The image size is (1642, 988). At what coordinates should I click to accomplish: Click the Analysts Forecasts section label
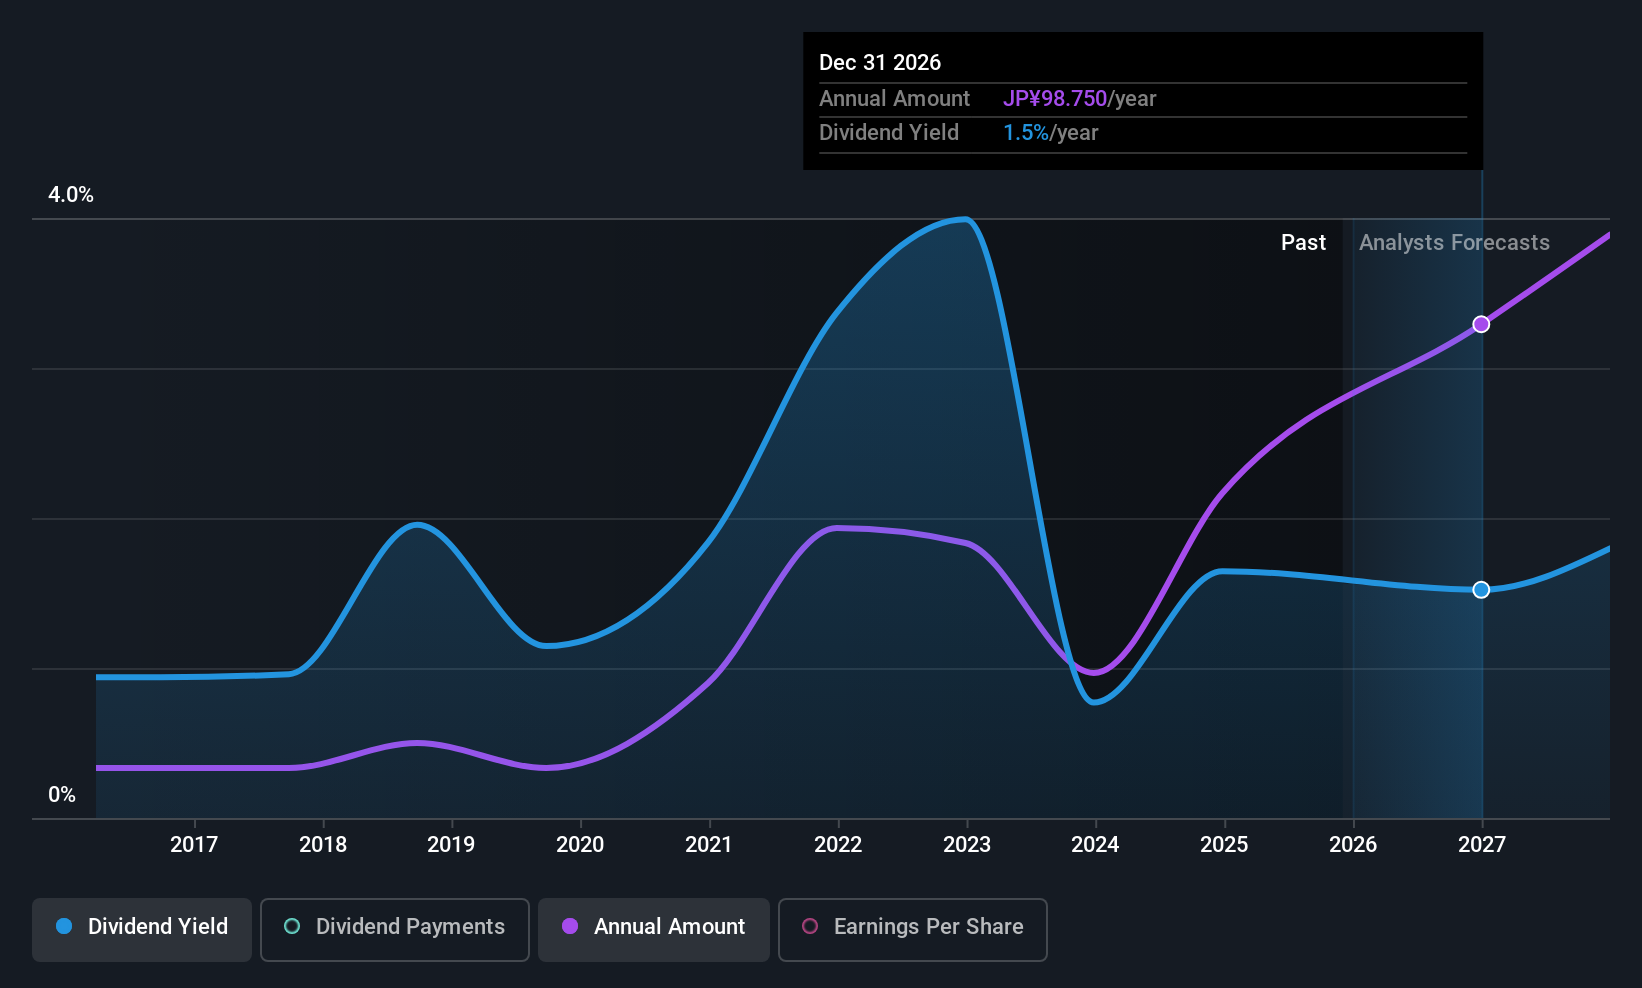point(1454,243)
